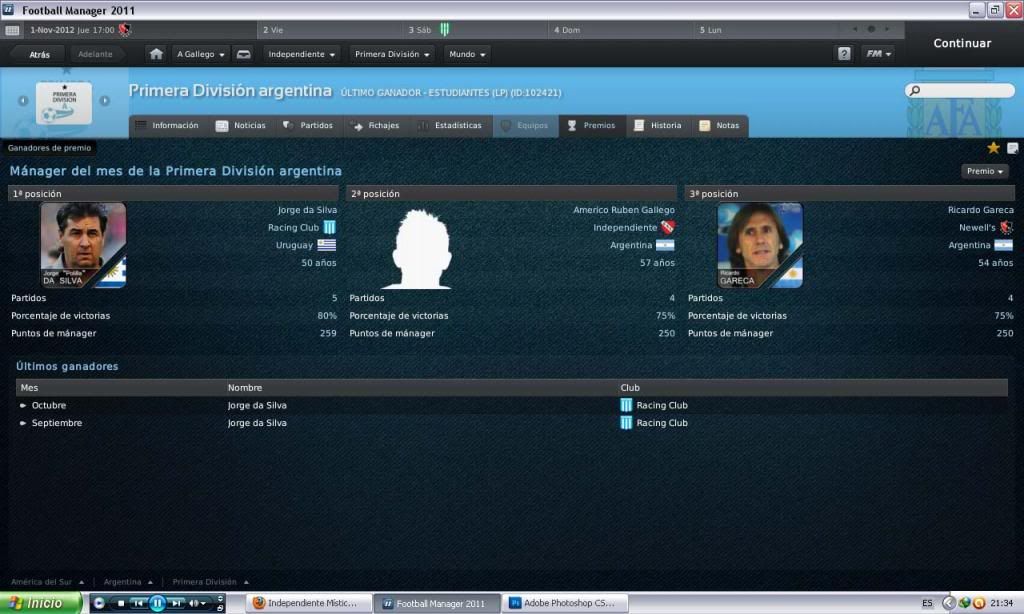Screen dimensions: 1024x614
Task: Switch to the Información tab
Action: click(x=168, y=125)
